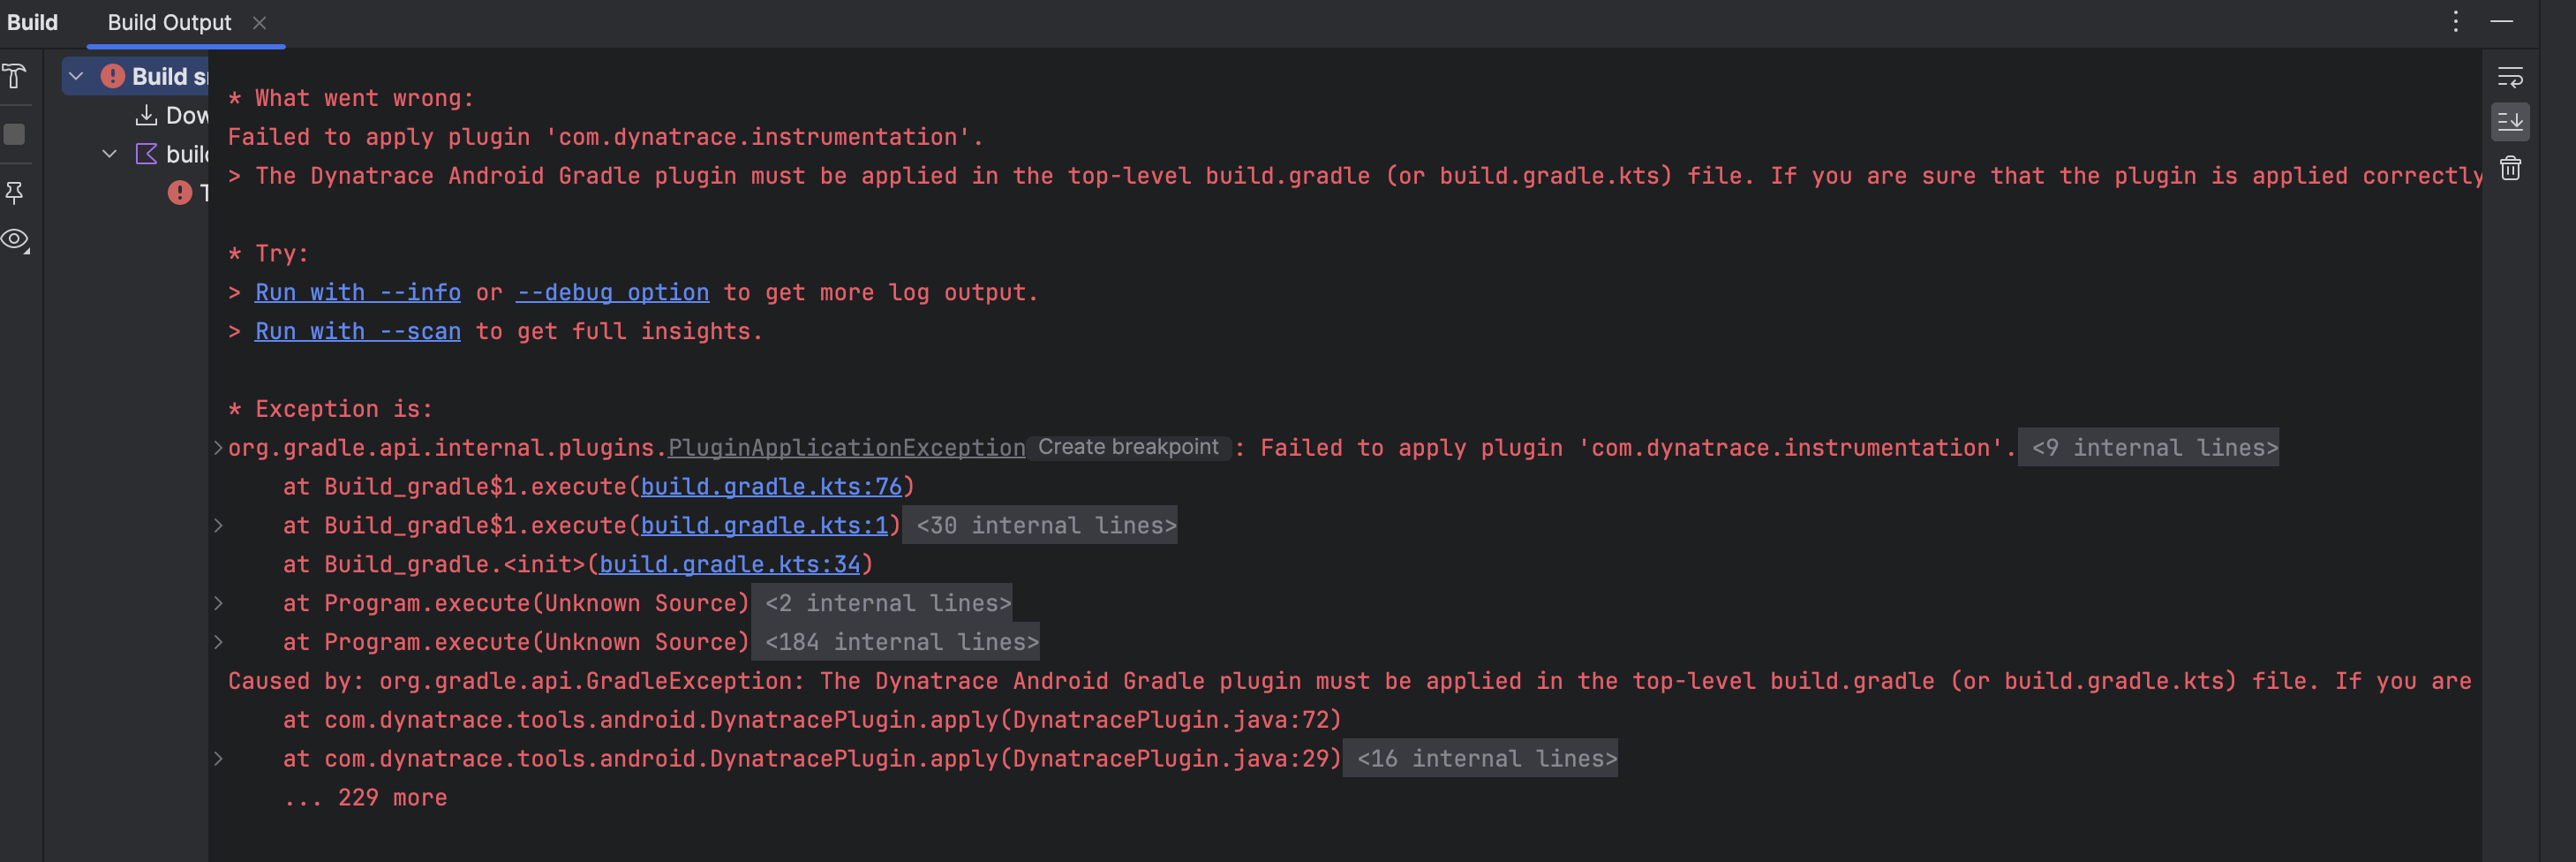Clear console output with trash icon
Image resolution: width=2576 pixels, height=862 pixels.
tap(2510, 168)
